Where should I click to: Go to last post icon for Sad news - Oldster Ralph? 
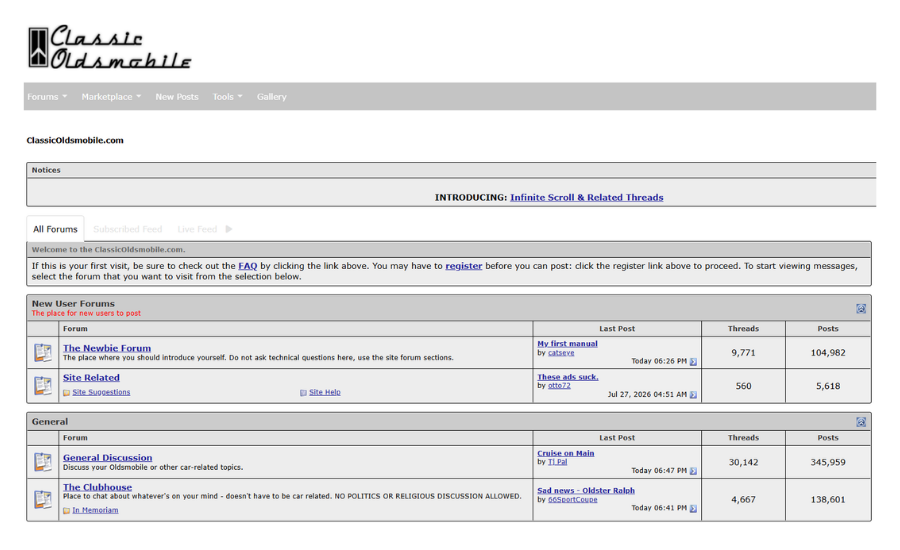pos(693,509)
